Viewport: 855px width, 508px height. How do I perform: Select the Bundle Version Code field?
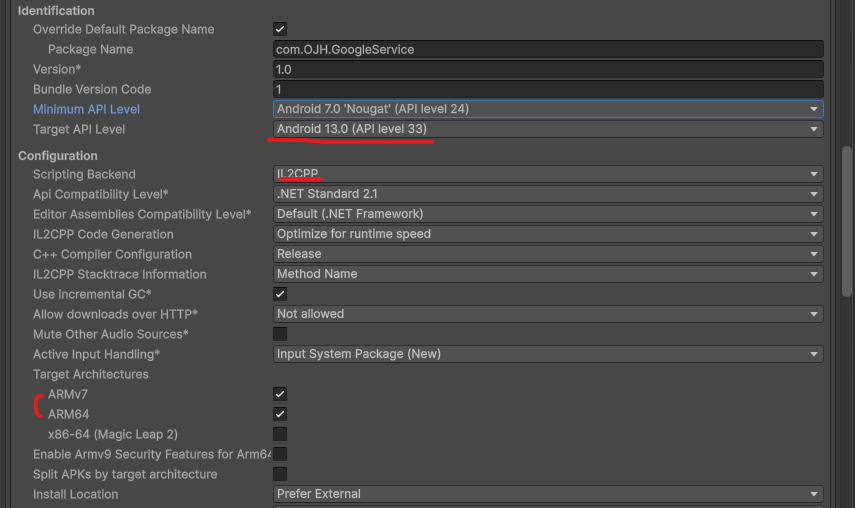pyautogui.click(x=548, y=89)
